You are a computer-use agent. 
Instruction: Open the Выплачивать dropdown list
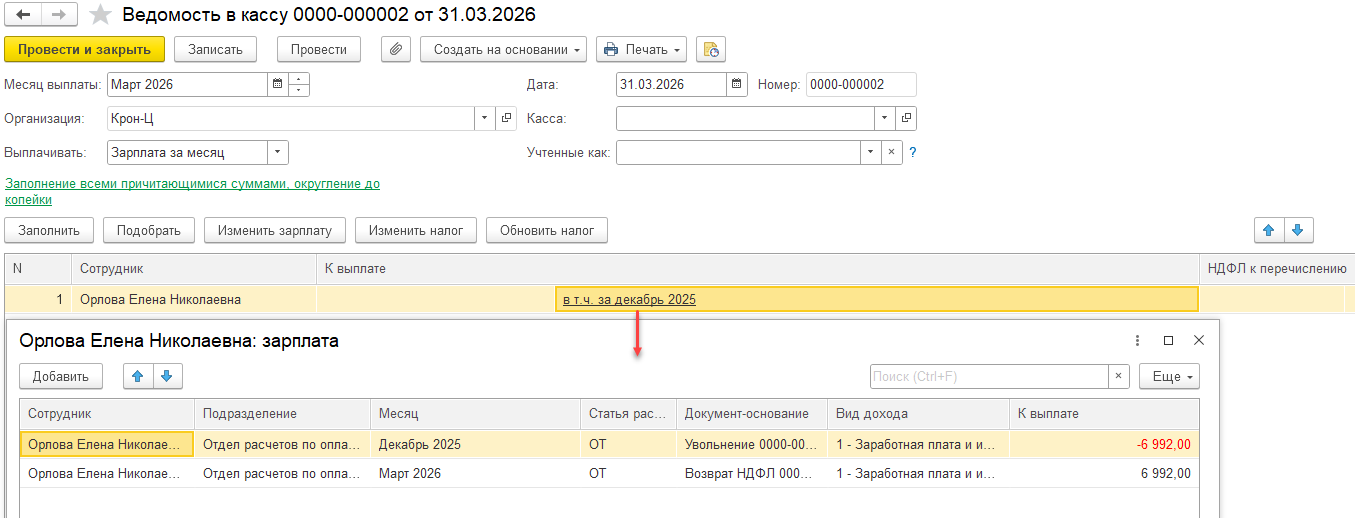tap(278, 153)
